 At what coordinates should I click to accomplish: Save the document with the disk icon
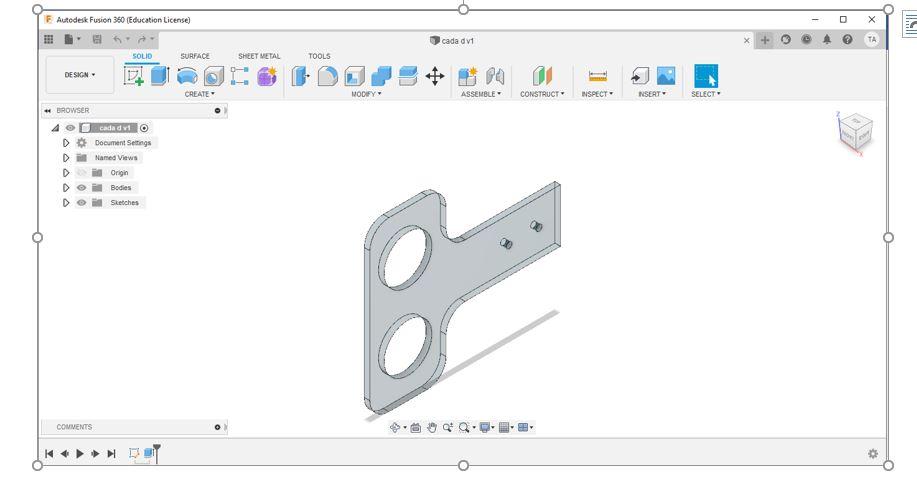coord(97,40)
